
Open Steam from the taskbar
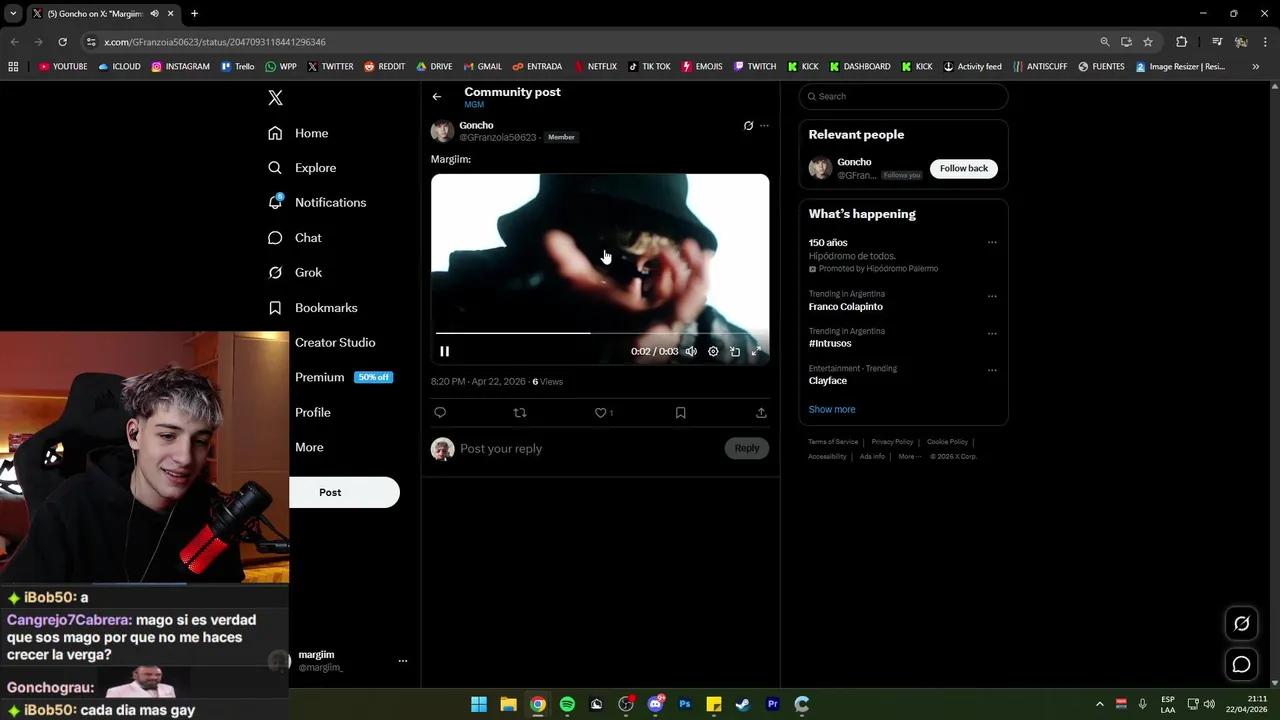pos(743,704)
